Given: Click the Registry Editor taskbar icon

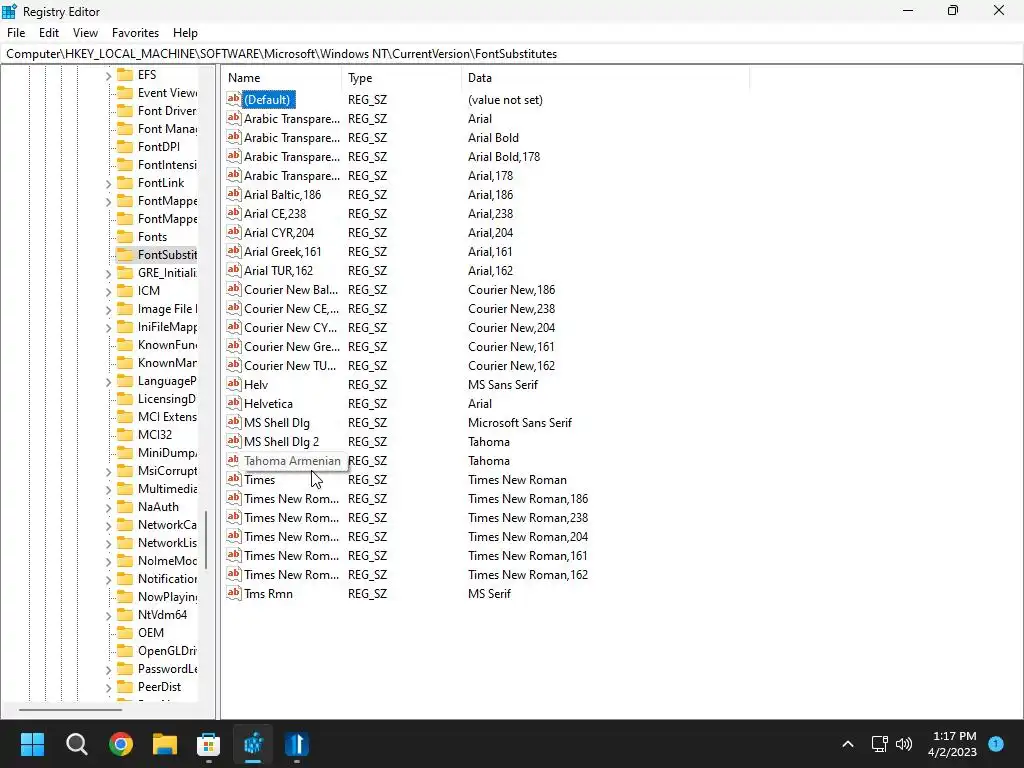Looking at the screenshot, I should tap(253, 744).
